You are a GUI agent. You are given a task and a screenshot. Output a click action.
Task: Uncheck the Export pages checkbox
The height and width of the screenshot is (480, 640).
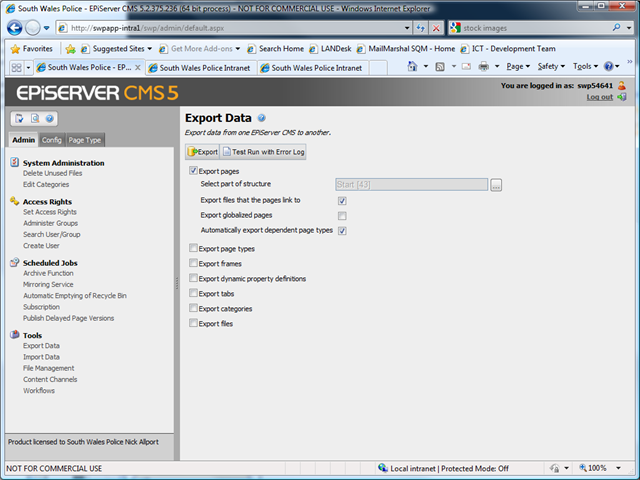tap(193, 171)
